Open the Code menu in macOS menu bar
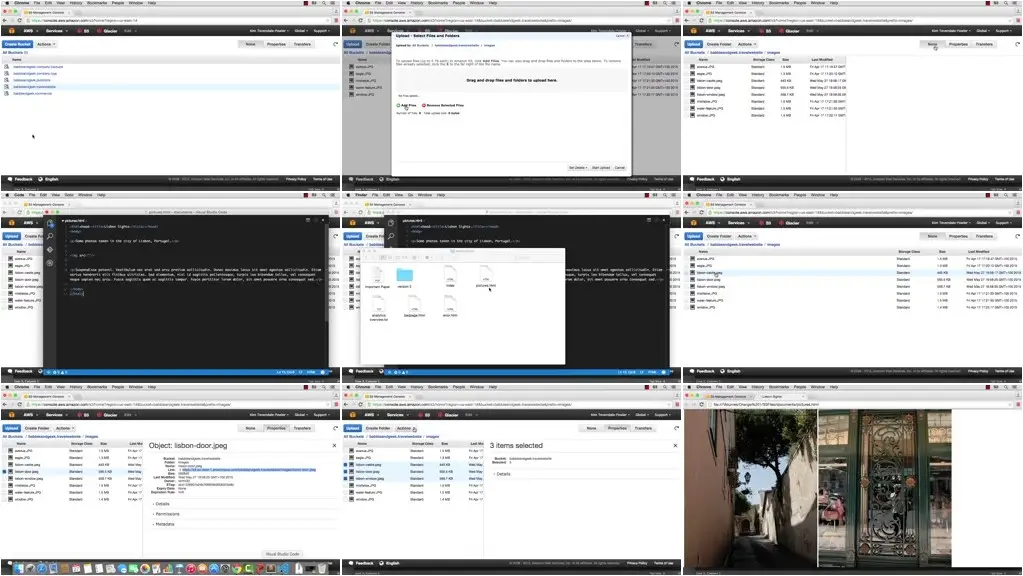Image resolution: width=1023 pixels, height=576 pixels. pos(19,194)
